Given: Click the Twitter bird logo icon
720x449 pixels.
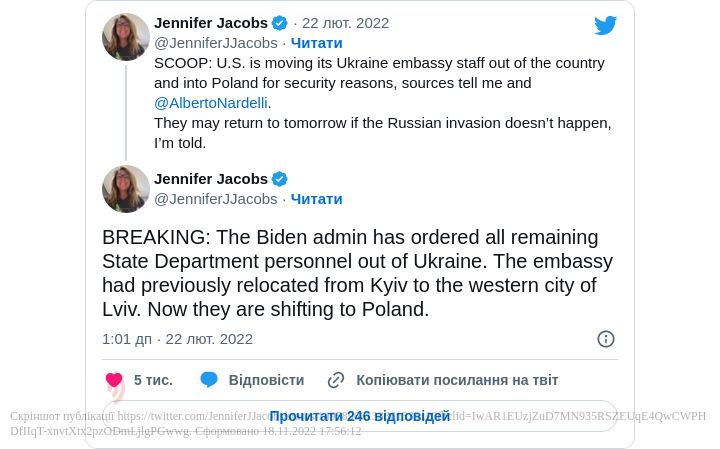Looking at the screenshot, I should click(x=605, y=25).
